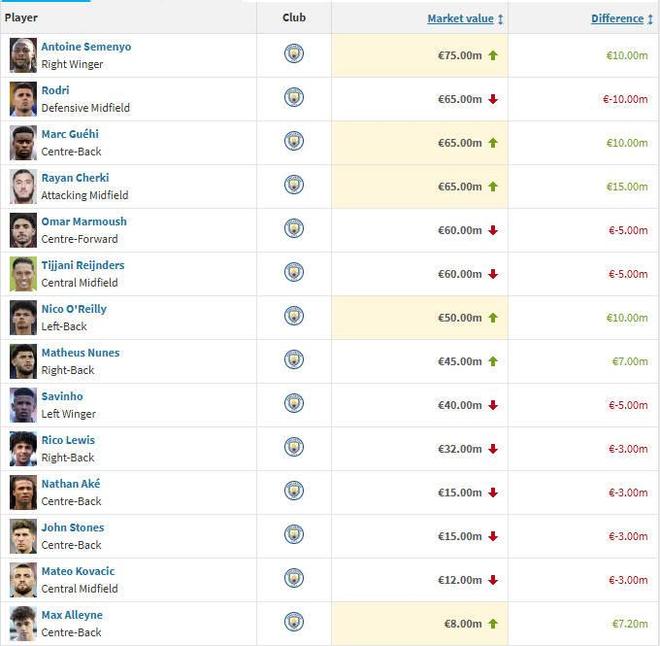
Task: Click club crest in Rayan Cherki row
Action: coord(294,185)
